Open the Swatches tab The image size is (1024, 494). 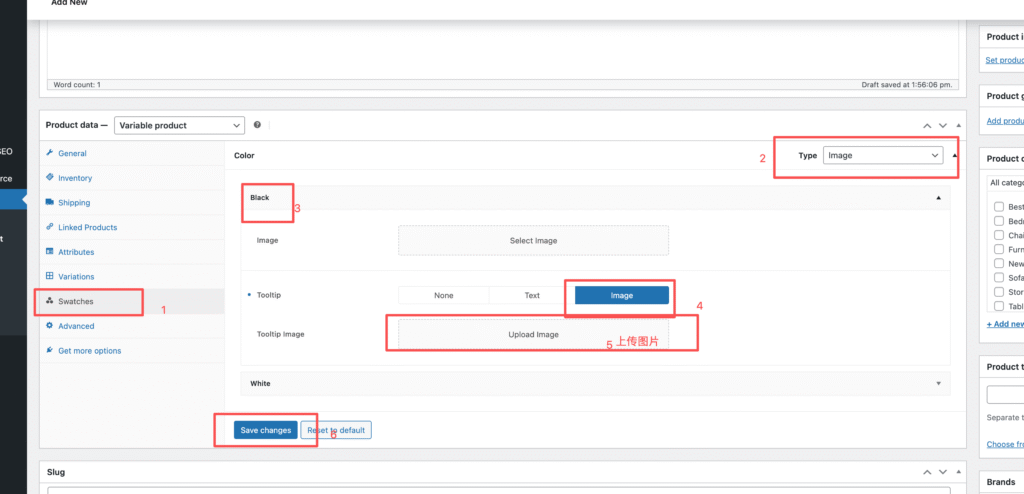coord(75,301)
